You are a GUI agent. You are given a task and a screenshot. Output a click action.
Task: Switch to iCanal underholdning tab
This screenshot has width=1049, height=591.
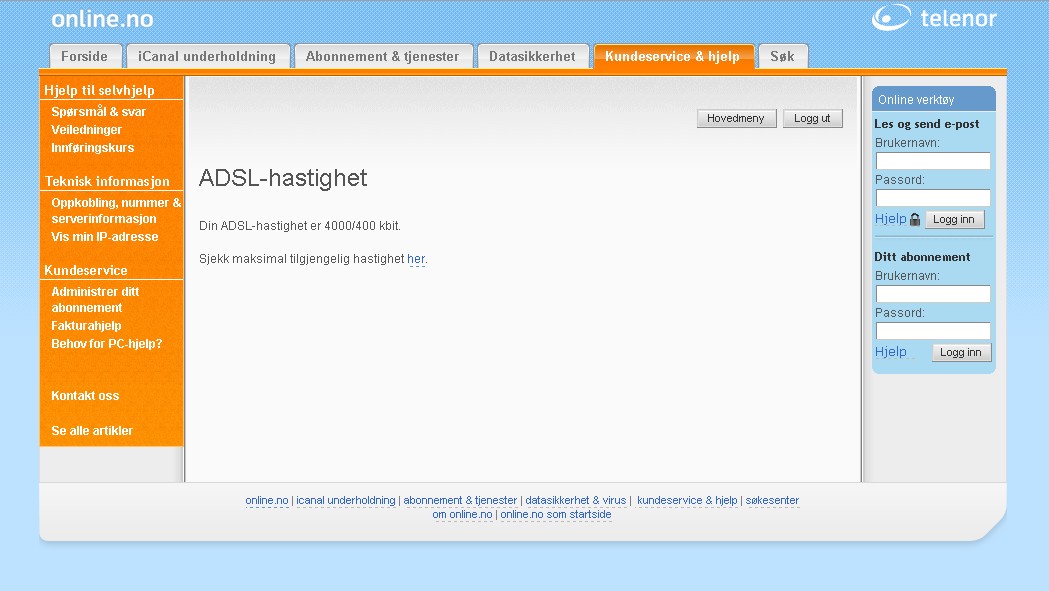coord(207,56)
